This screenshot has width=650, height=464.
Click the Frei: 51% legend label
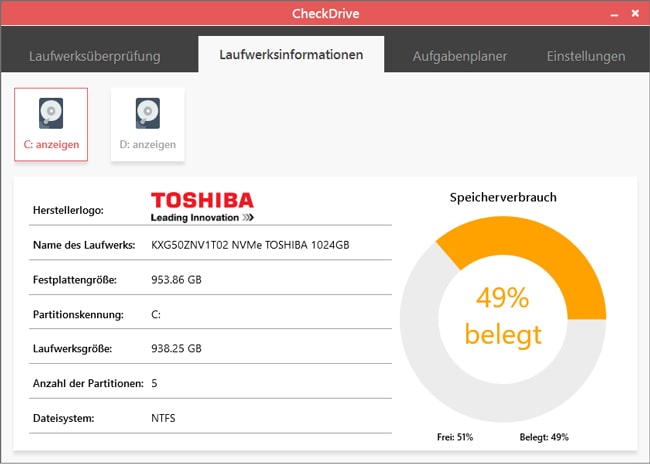point(456,437)
